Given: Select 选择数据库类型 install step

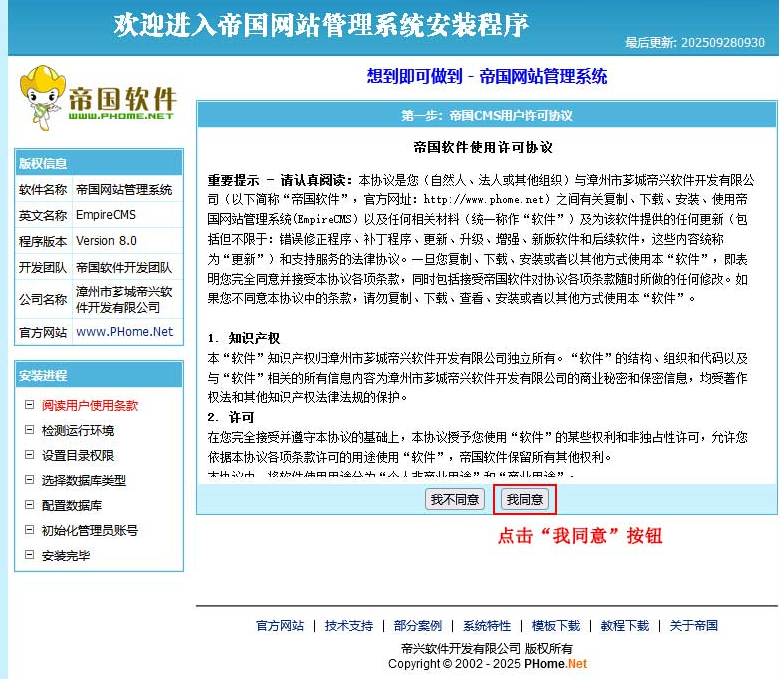Looking at the screenshot, I should tap(83, 481).
